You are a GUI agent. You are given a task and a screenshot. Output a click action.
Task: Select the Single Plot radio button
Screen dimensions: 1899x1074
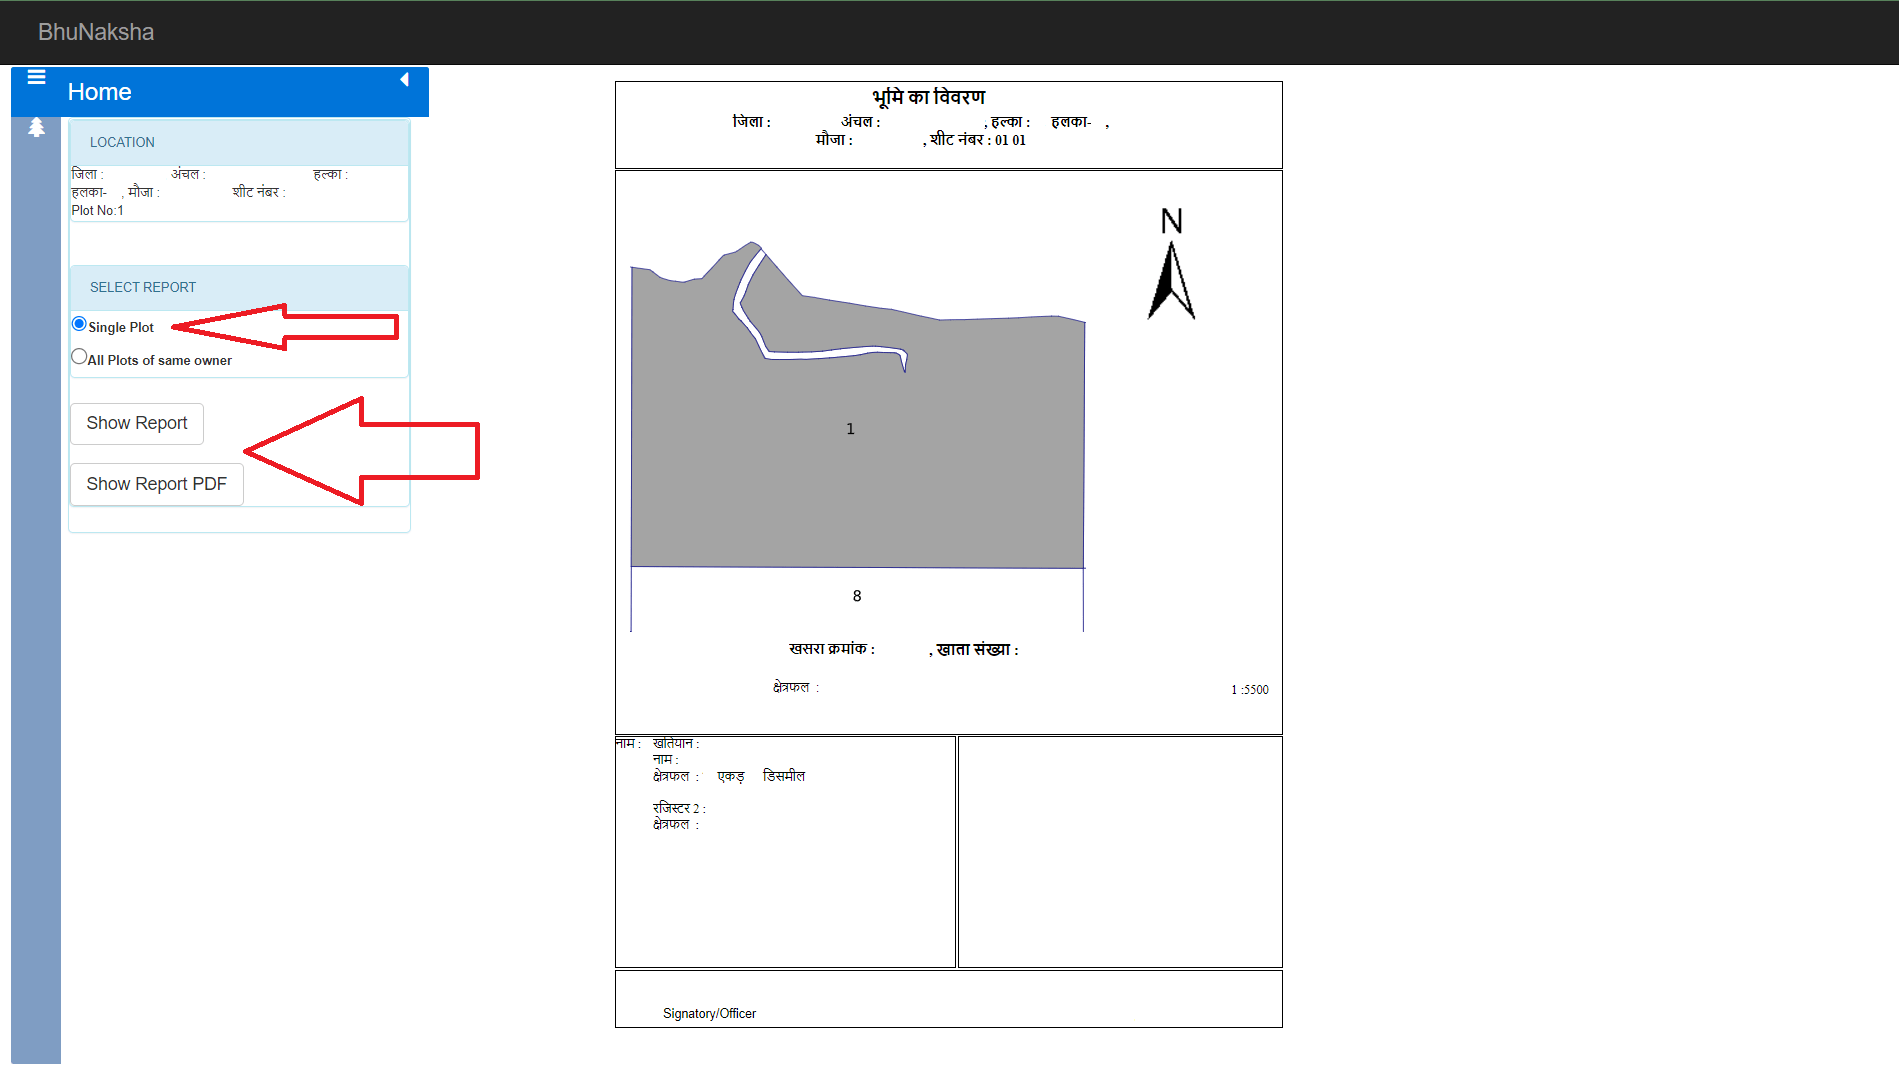tap(79, 324)
